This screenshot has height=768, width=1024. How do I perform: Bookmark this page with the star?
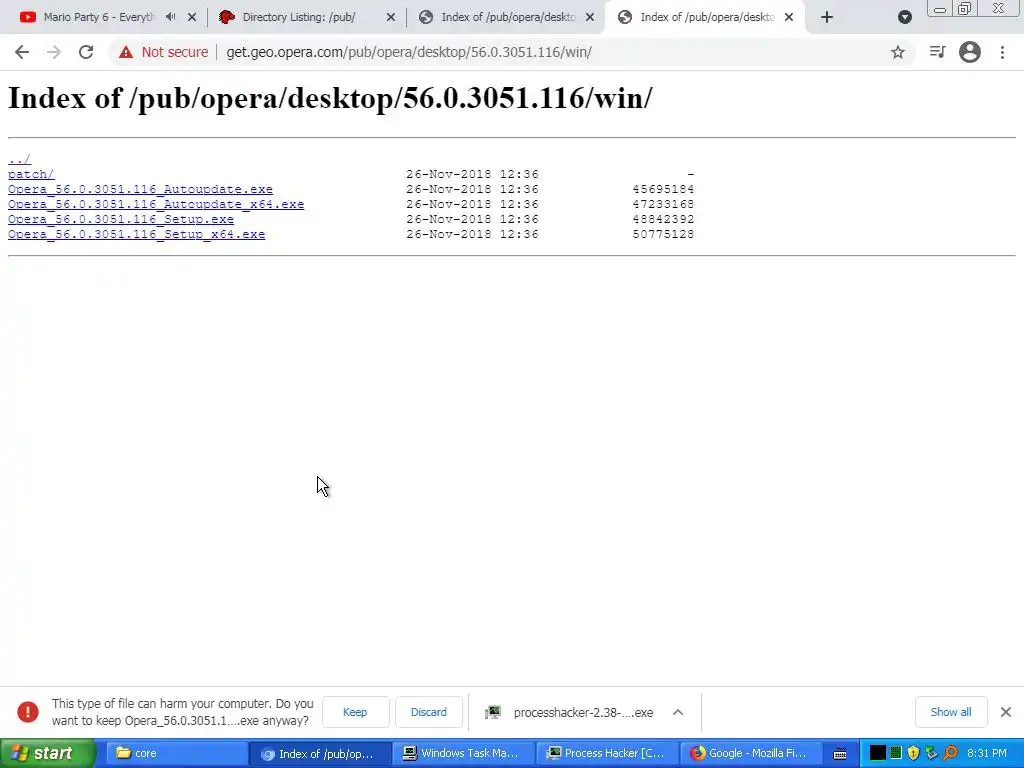(x=898, y=52)
